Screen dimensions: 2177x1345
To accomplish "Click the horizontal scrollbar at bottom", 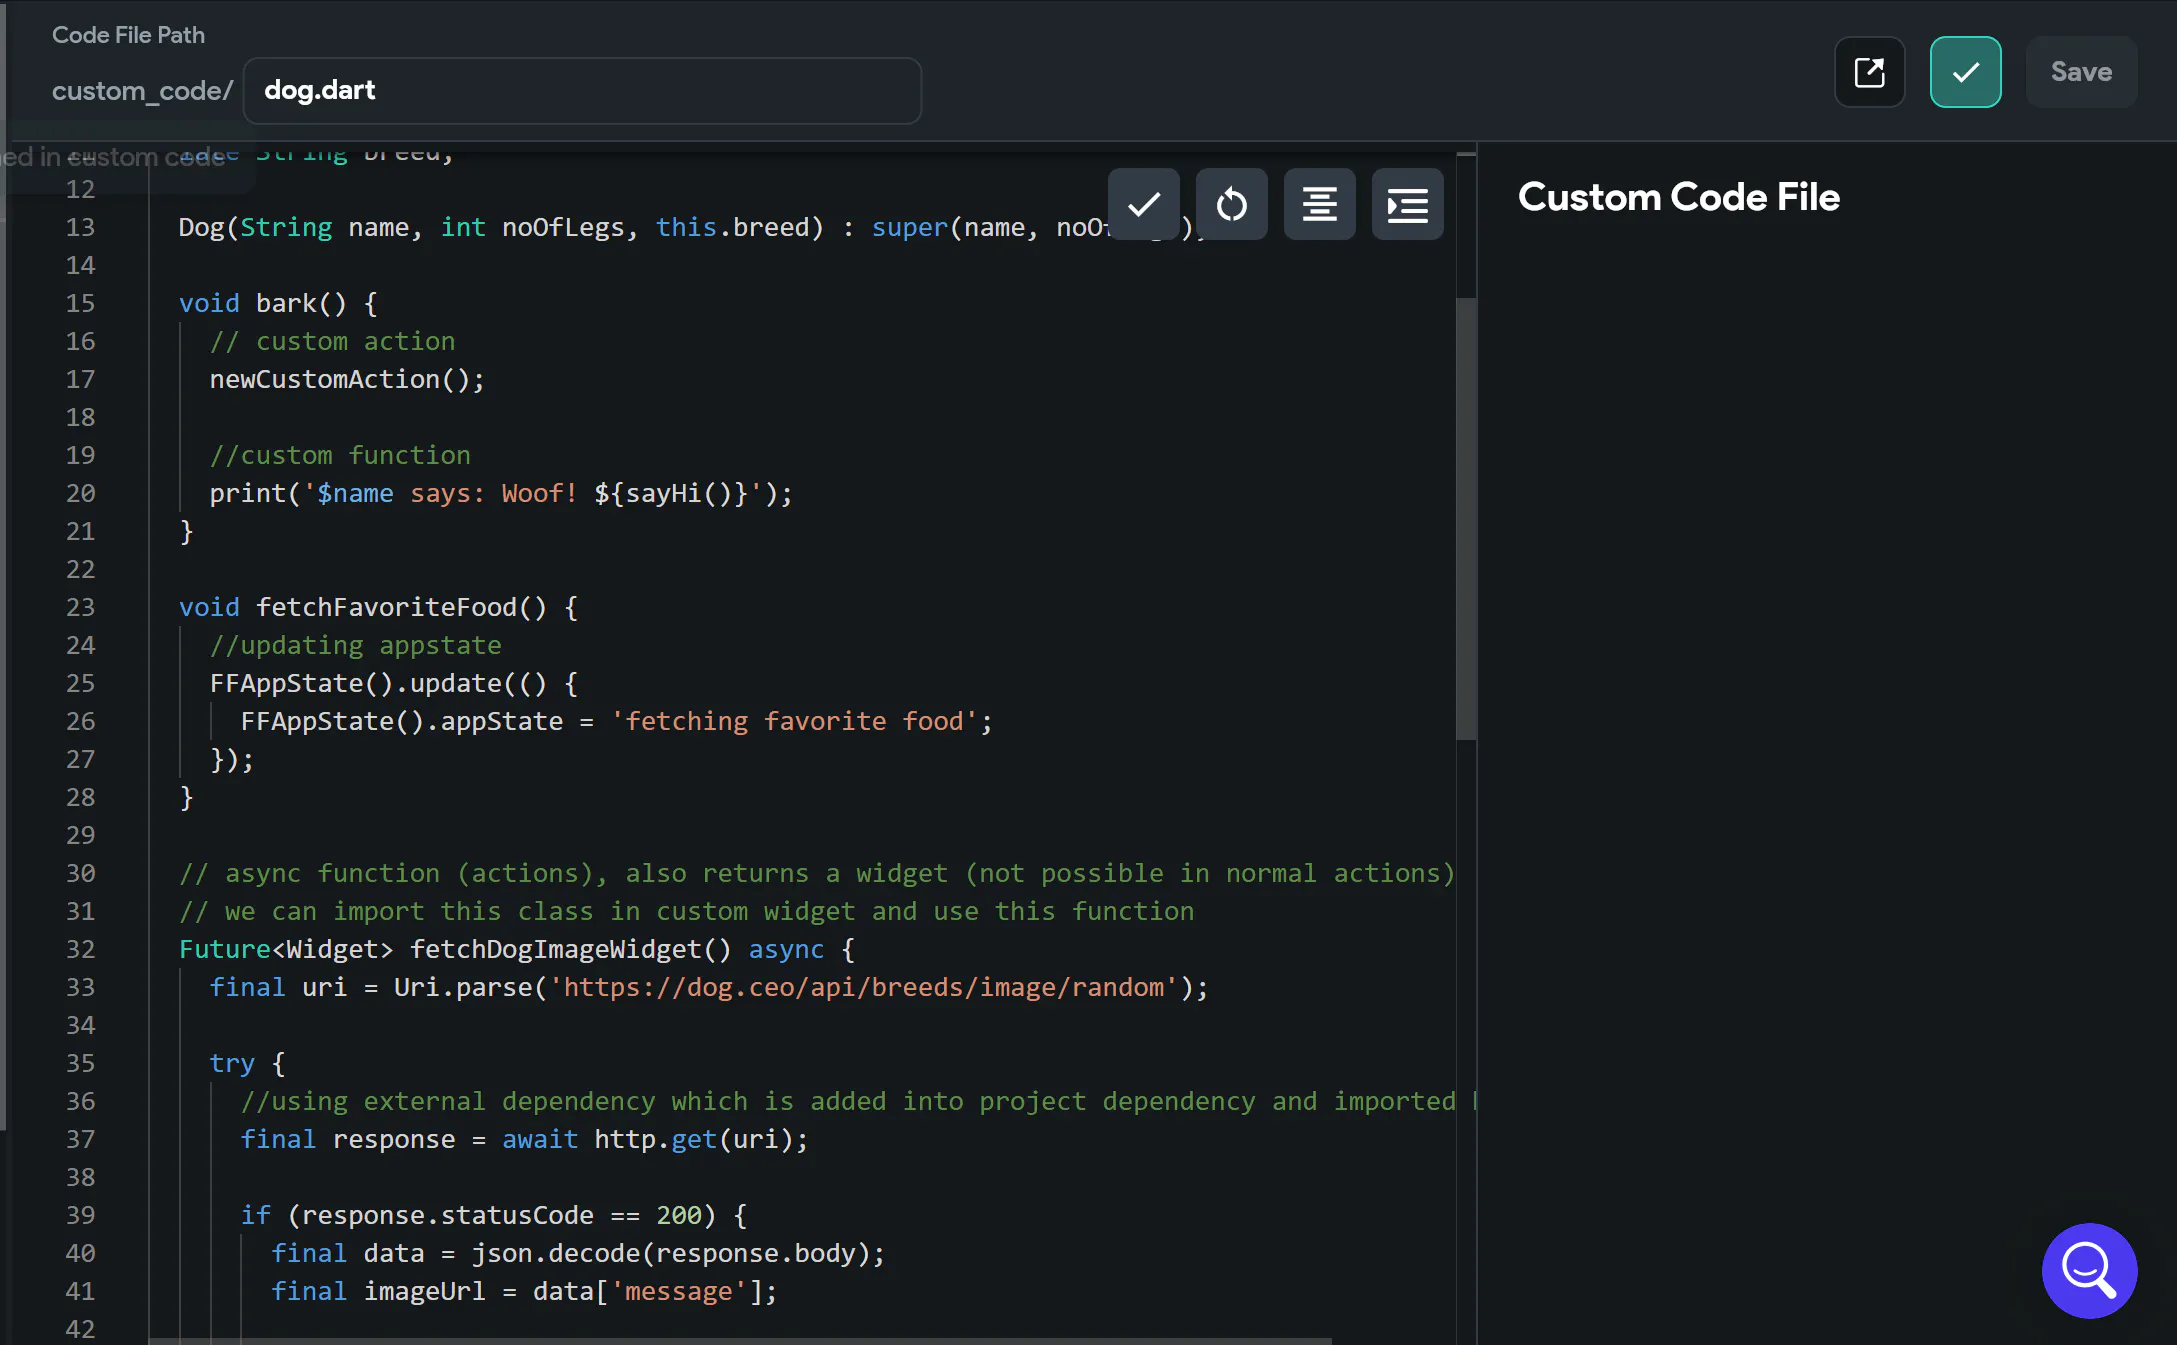I will point(740,1340).
